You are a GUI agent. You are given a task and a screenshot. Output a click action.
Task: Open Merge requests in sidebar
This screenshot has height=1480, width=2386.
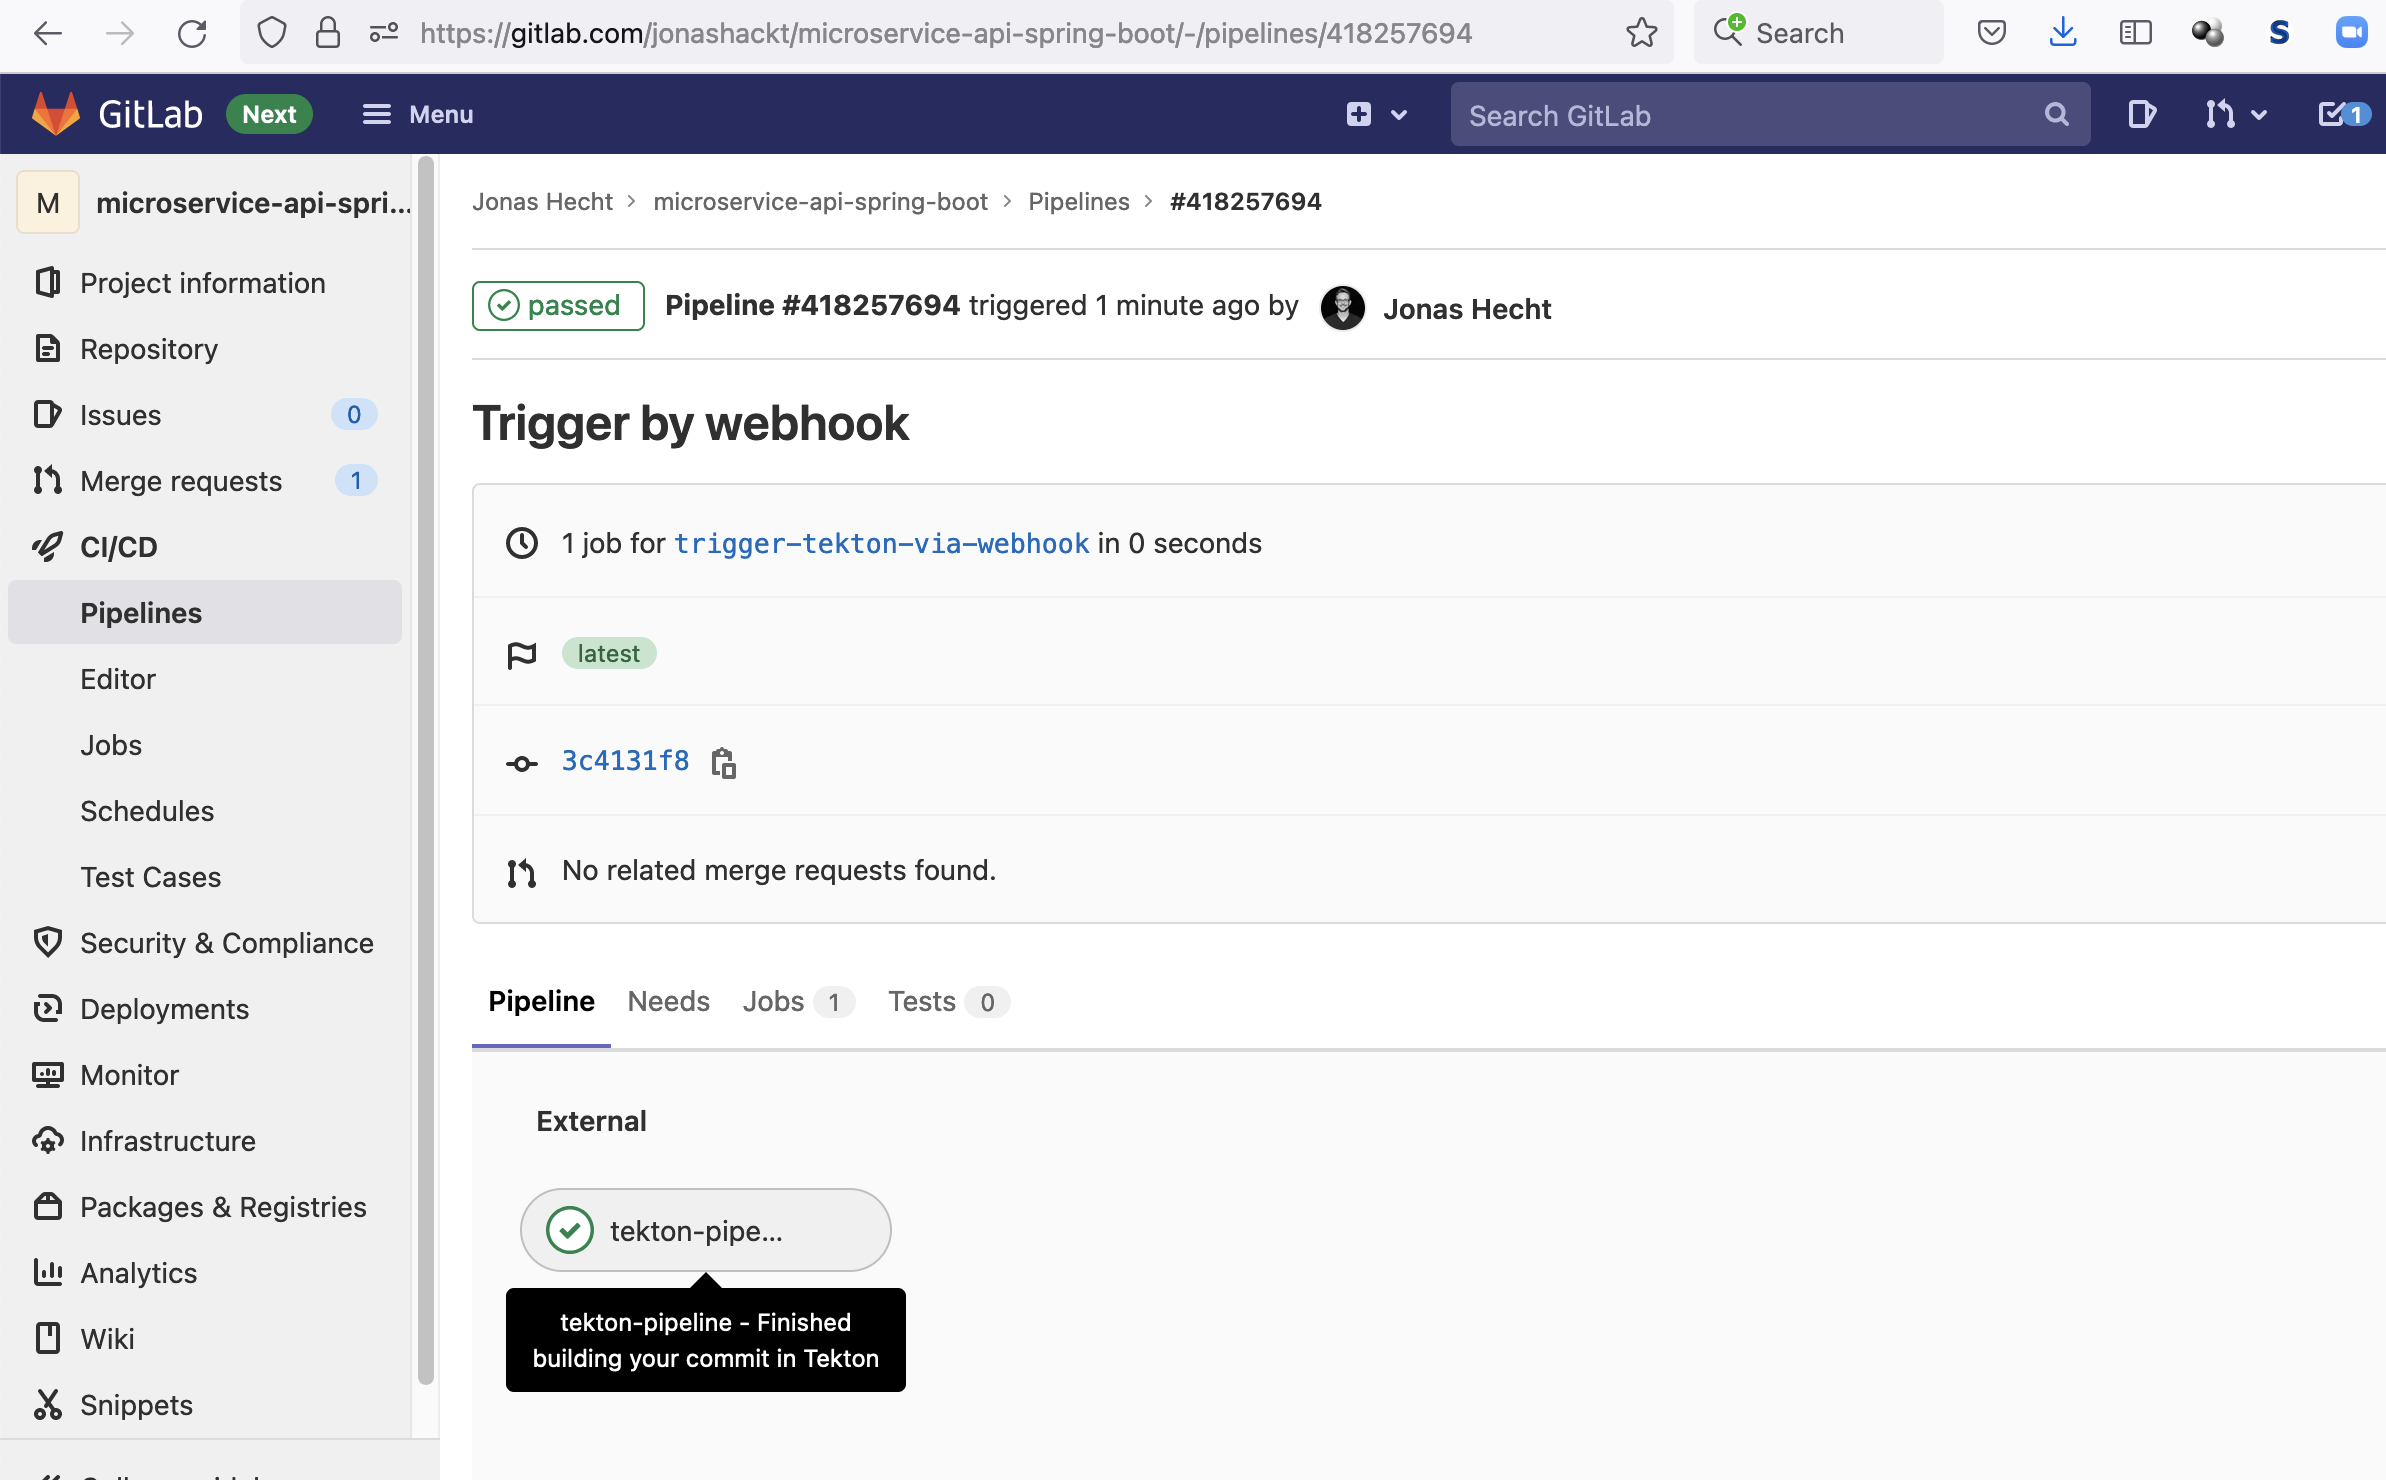coord(181,481)
